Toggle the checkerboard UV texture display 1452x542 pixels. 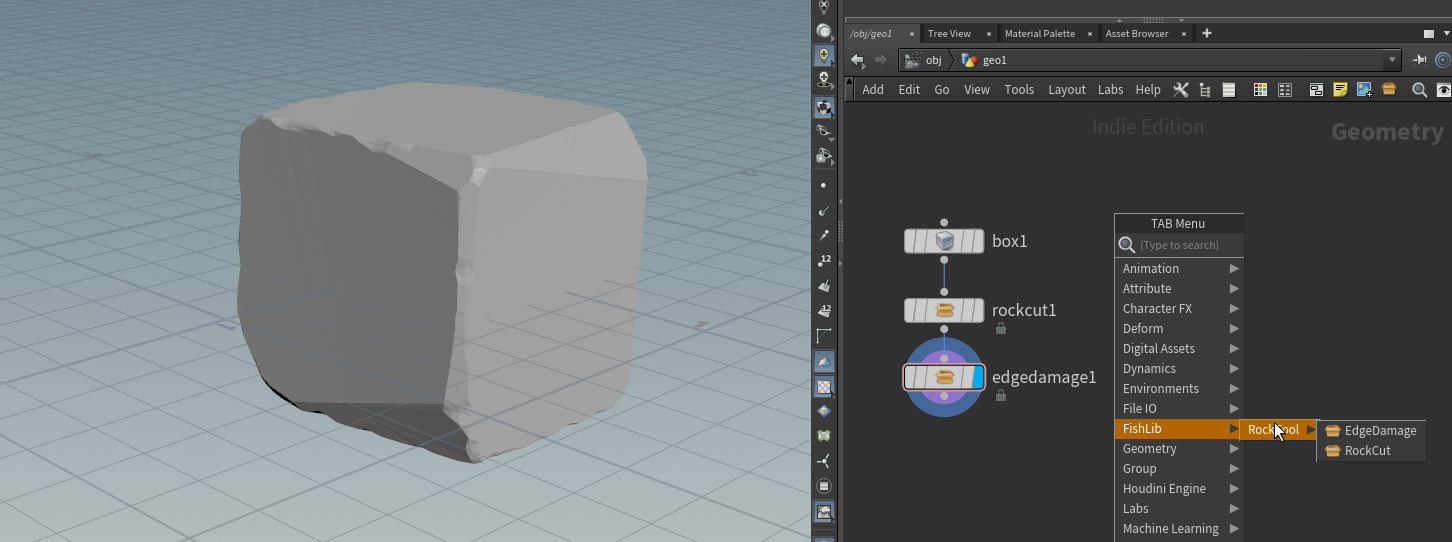pos(824,386)
